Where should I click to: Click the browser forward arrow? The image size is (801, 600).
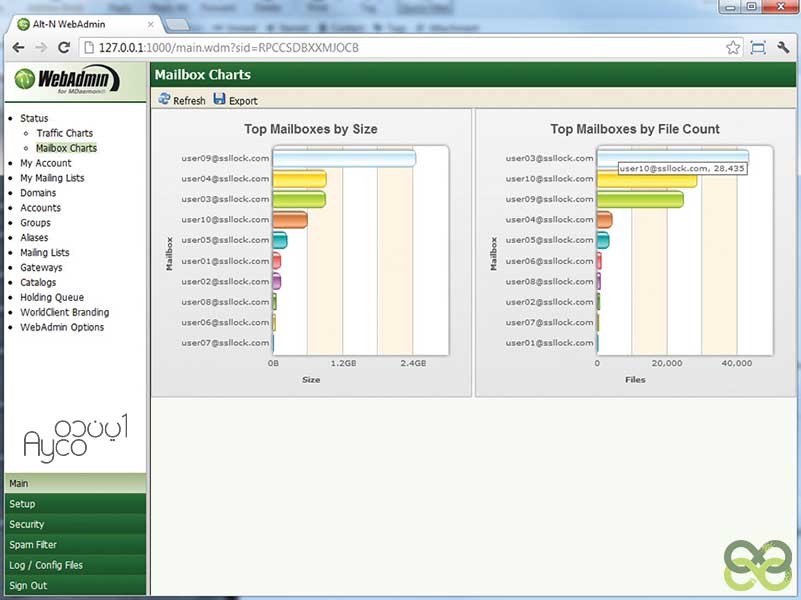tap(40, 47)
